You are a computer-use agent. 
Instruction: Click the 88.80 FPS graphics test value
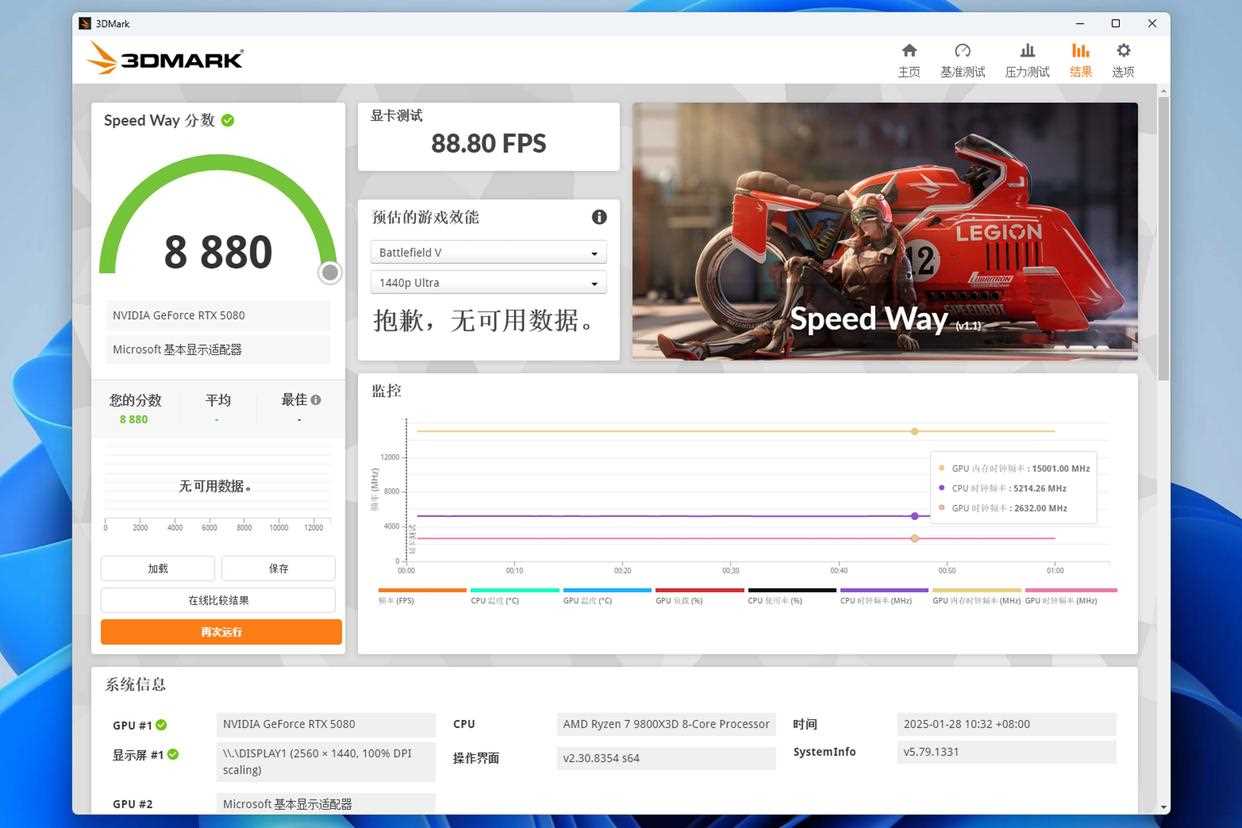488,144
